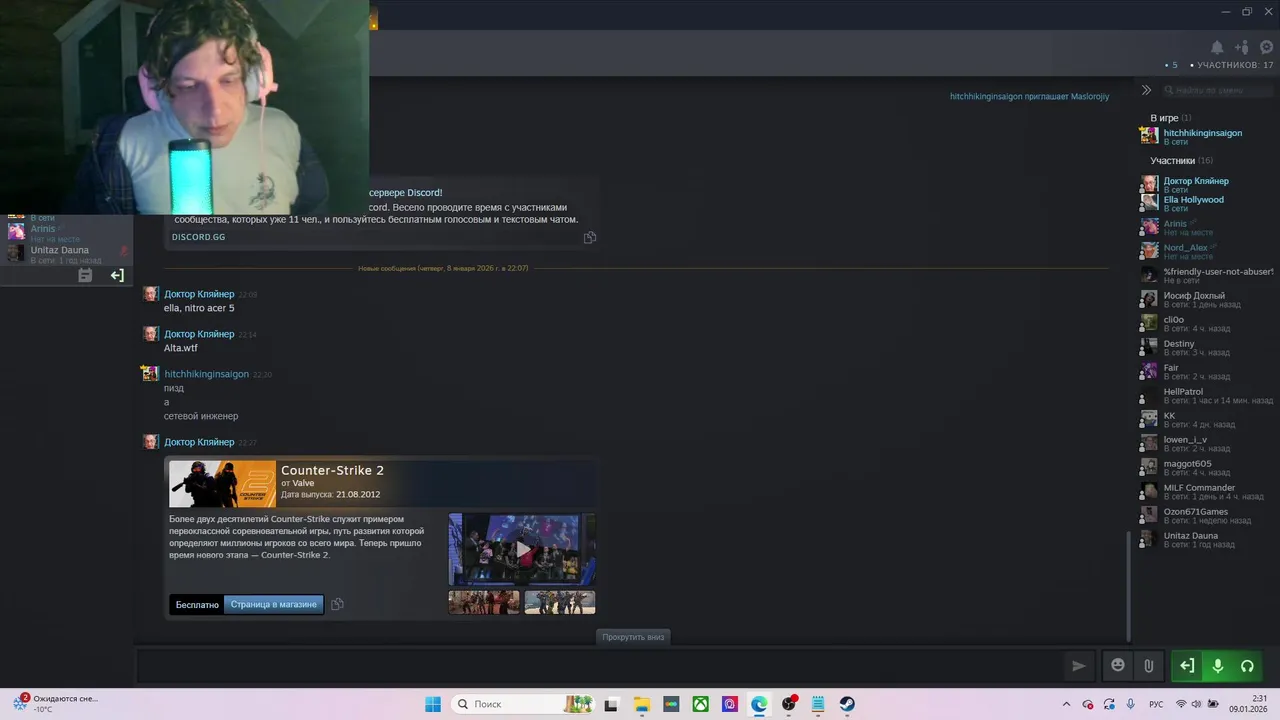
Task: Open Arinis avatar in right member list
Action: point(1149,228)
